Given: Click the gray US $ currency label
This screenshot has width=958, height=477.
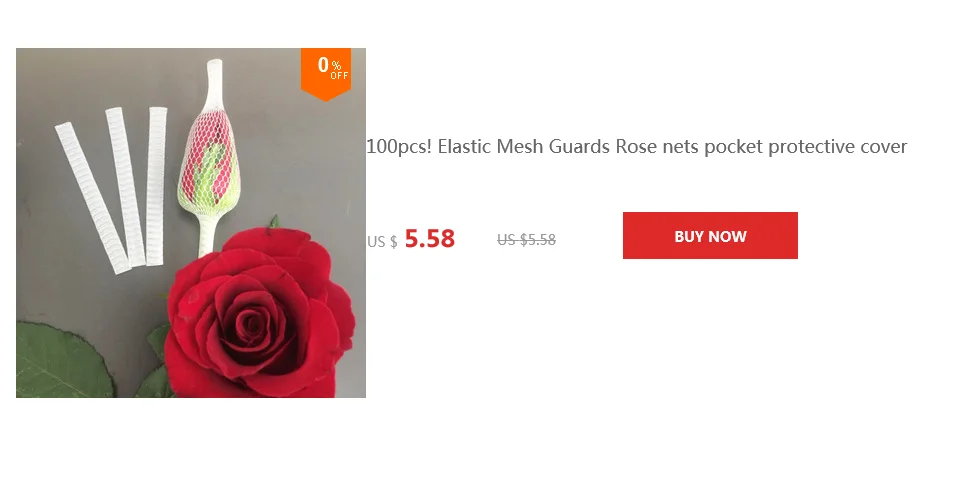Looking at the screenshot, I should point(382,242).
